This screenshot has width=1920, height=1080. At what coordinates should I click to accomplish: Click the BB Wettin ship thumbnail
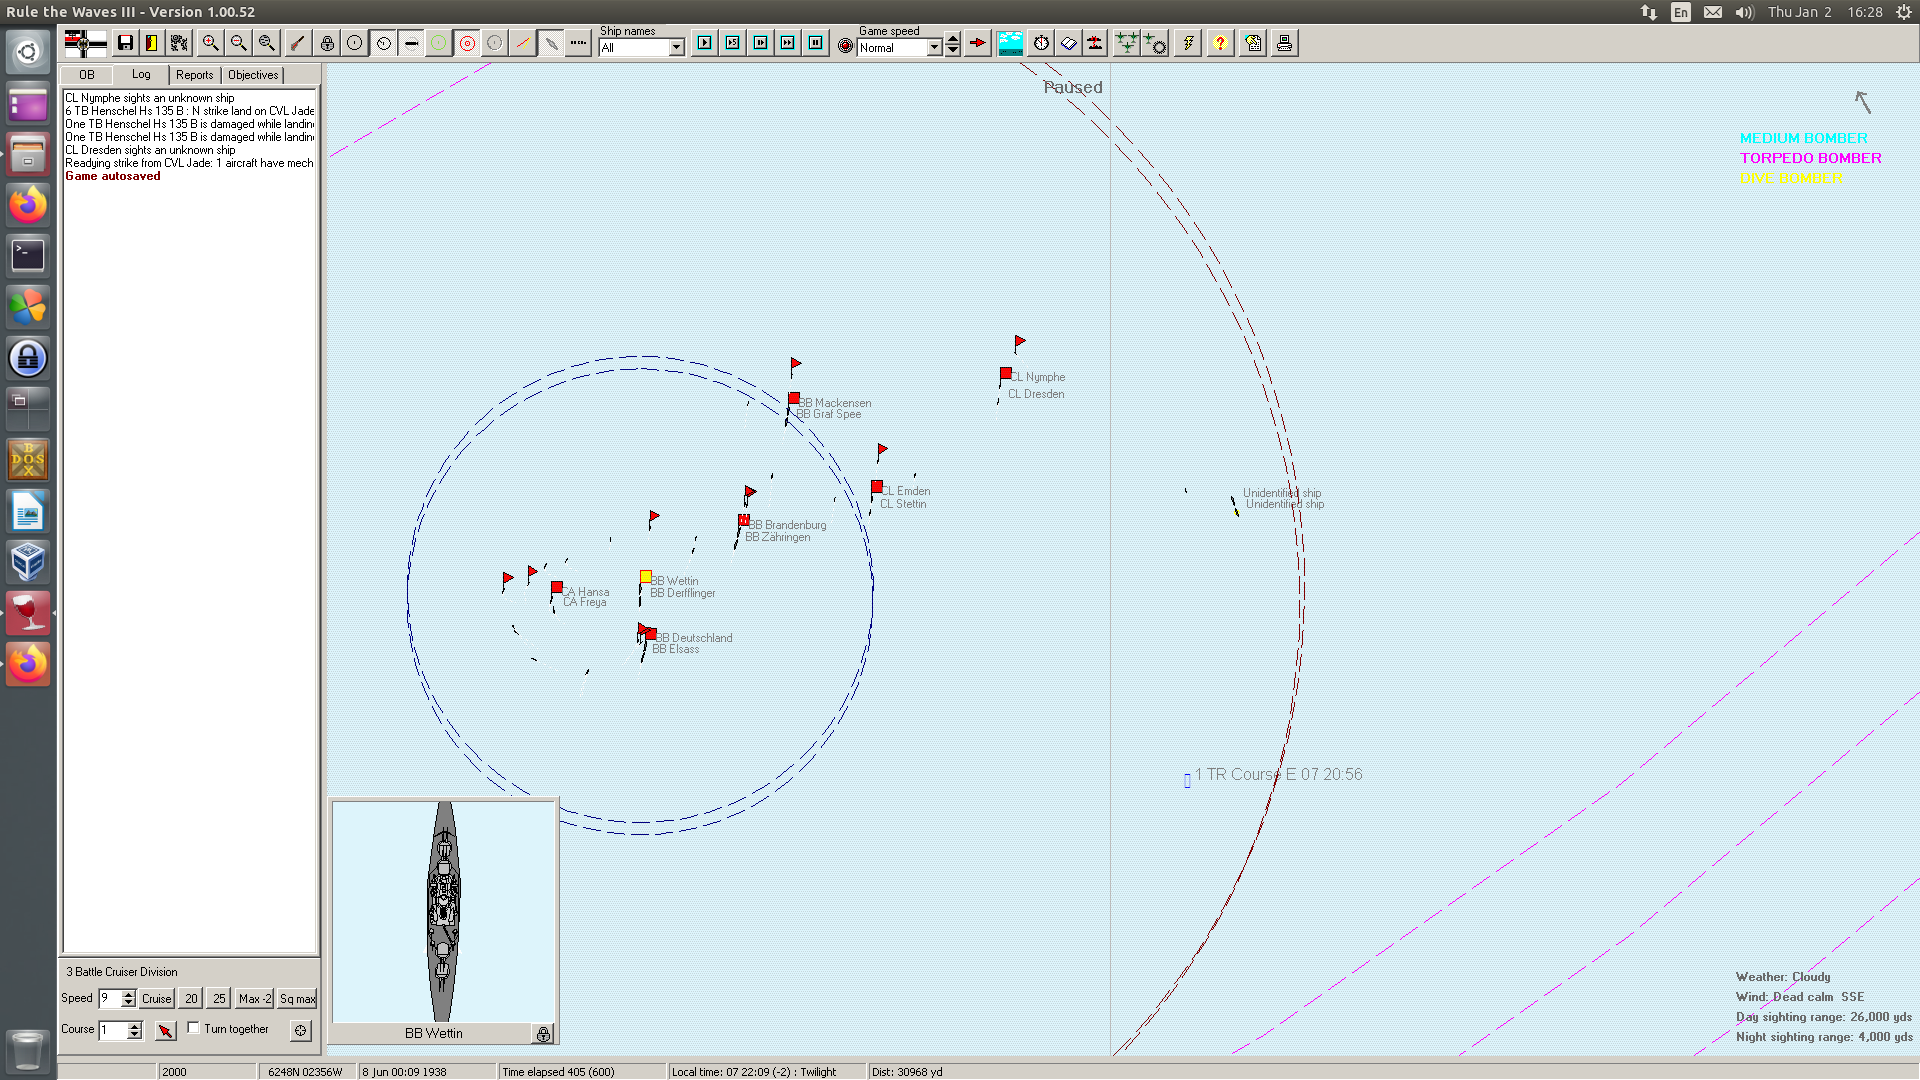(x=443, y=911)
